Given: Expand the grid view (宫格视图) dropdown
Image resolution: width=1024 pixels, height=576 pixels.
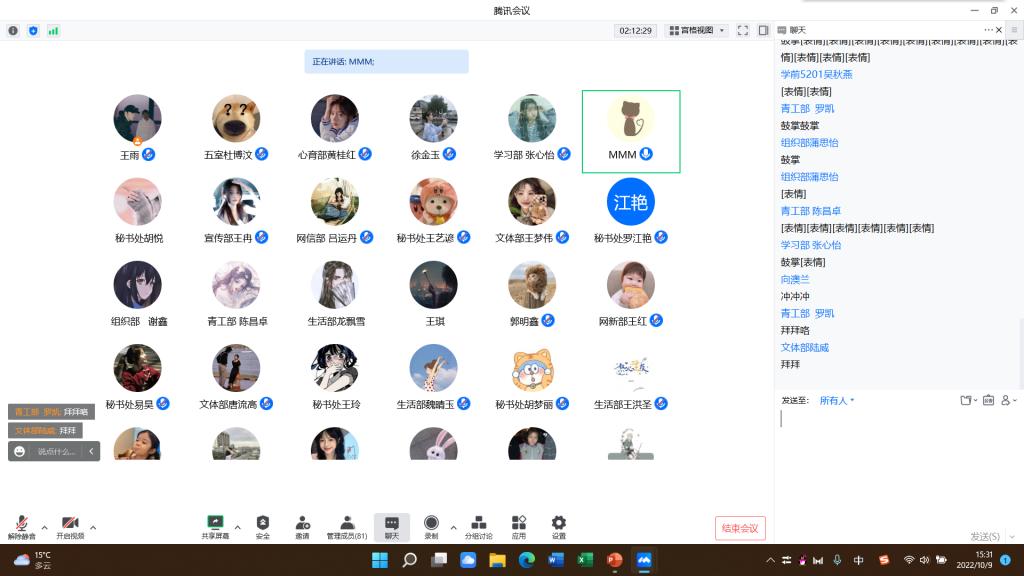Looking at the screenshot, I should coord(697,31).
